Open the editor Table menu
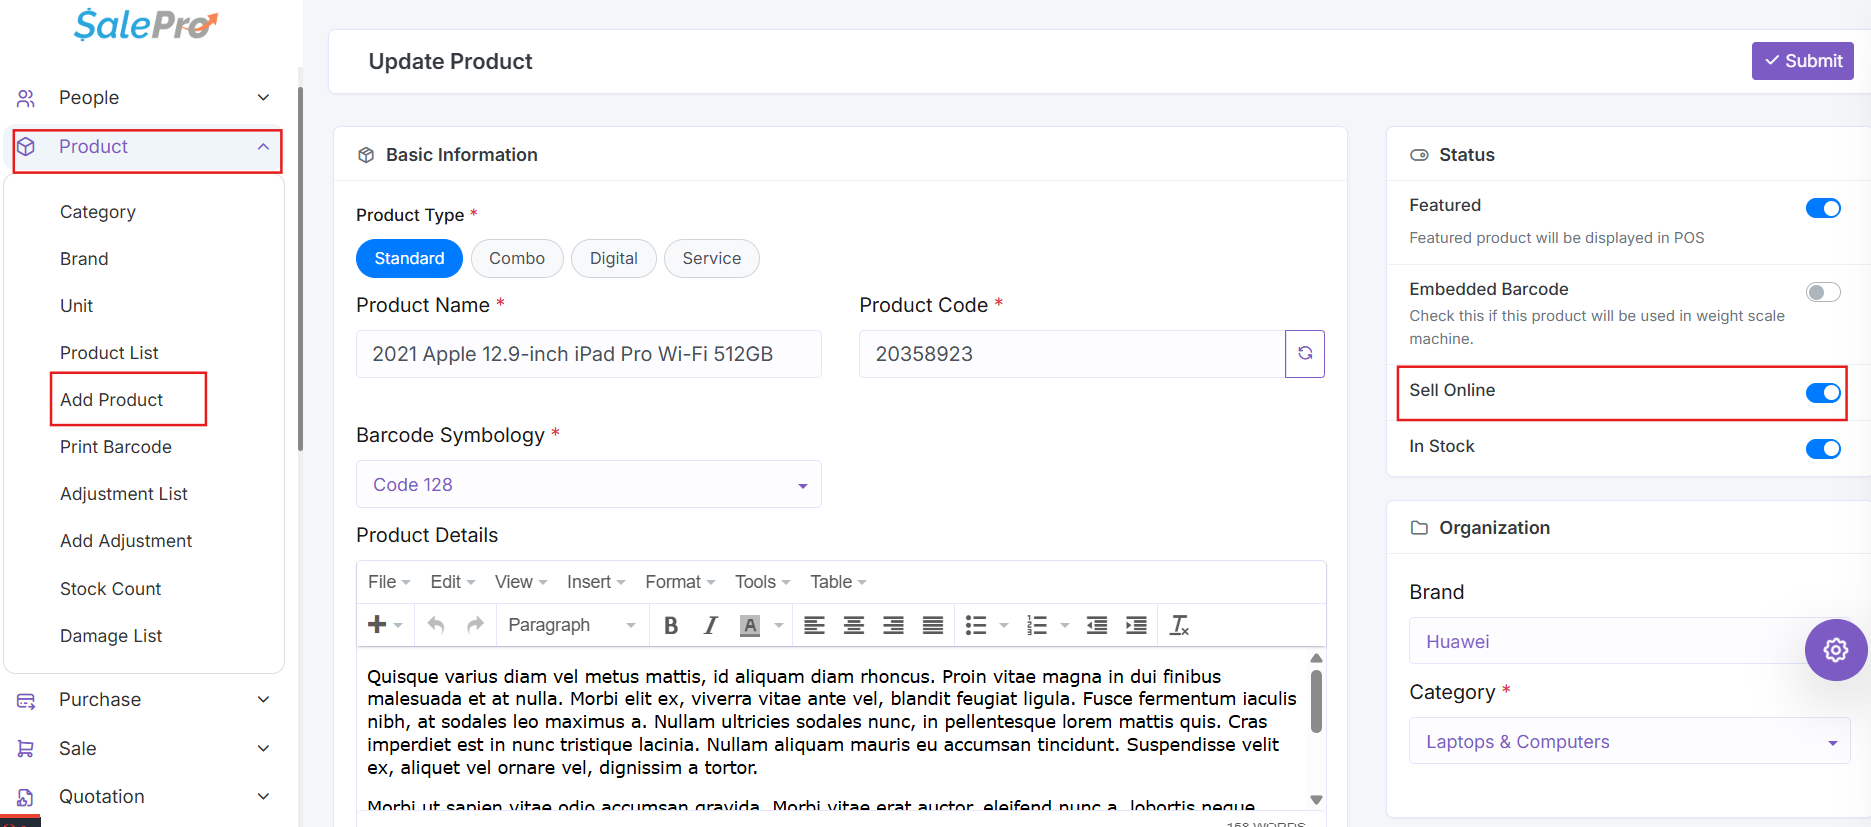The image size is (1871, 827). pos(838,582)
